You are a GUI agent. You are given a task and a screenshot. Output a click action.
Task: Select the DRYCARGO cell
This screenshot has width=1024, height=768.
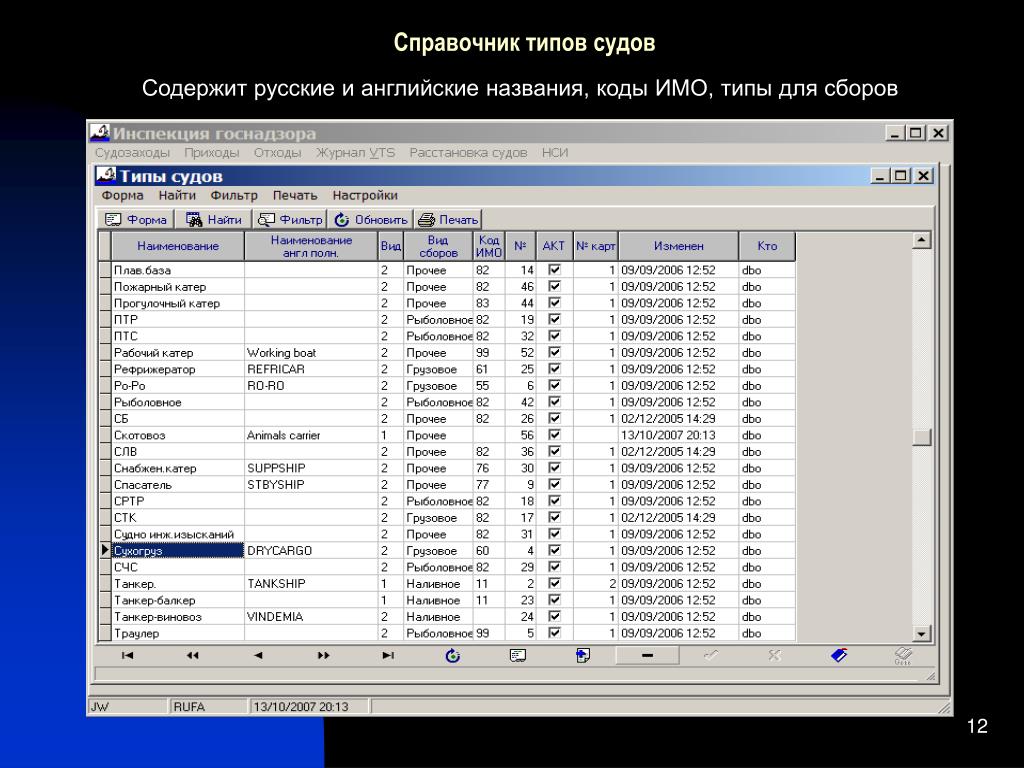(x=312, y=551)
